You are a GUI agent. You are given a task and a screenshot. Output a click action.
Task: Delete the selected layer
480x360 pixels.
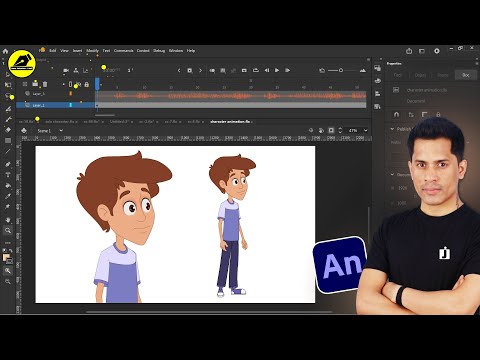pos(45,84)
